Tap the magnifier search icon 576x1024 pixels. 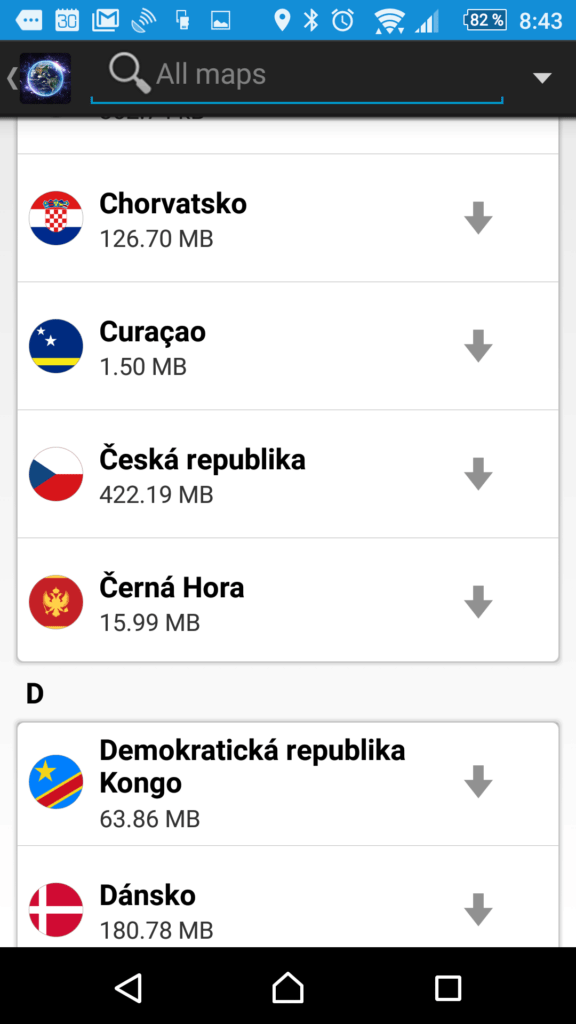[x=130, y=73]
